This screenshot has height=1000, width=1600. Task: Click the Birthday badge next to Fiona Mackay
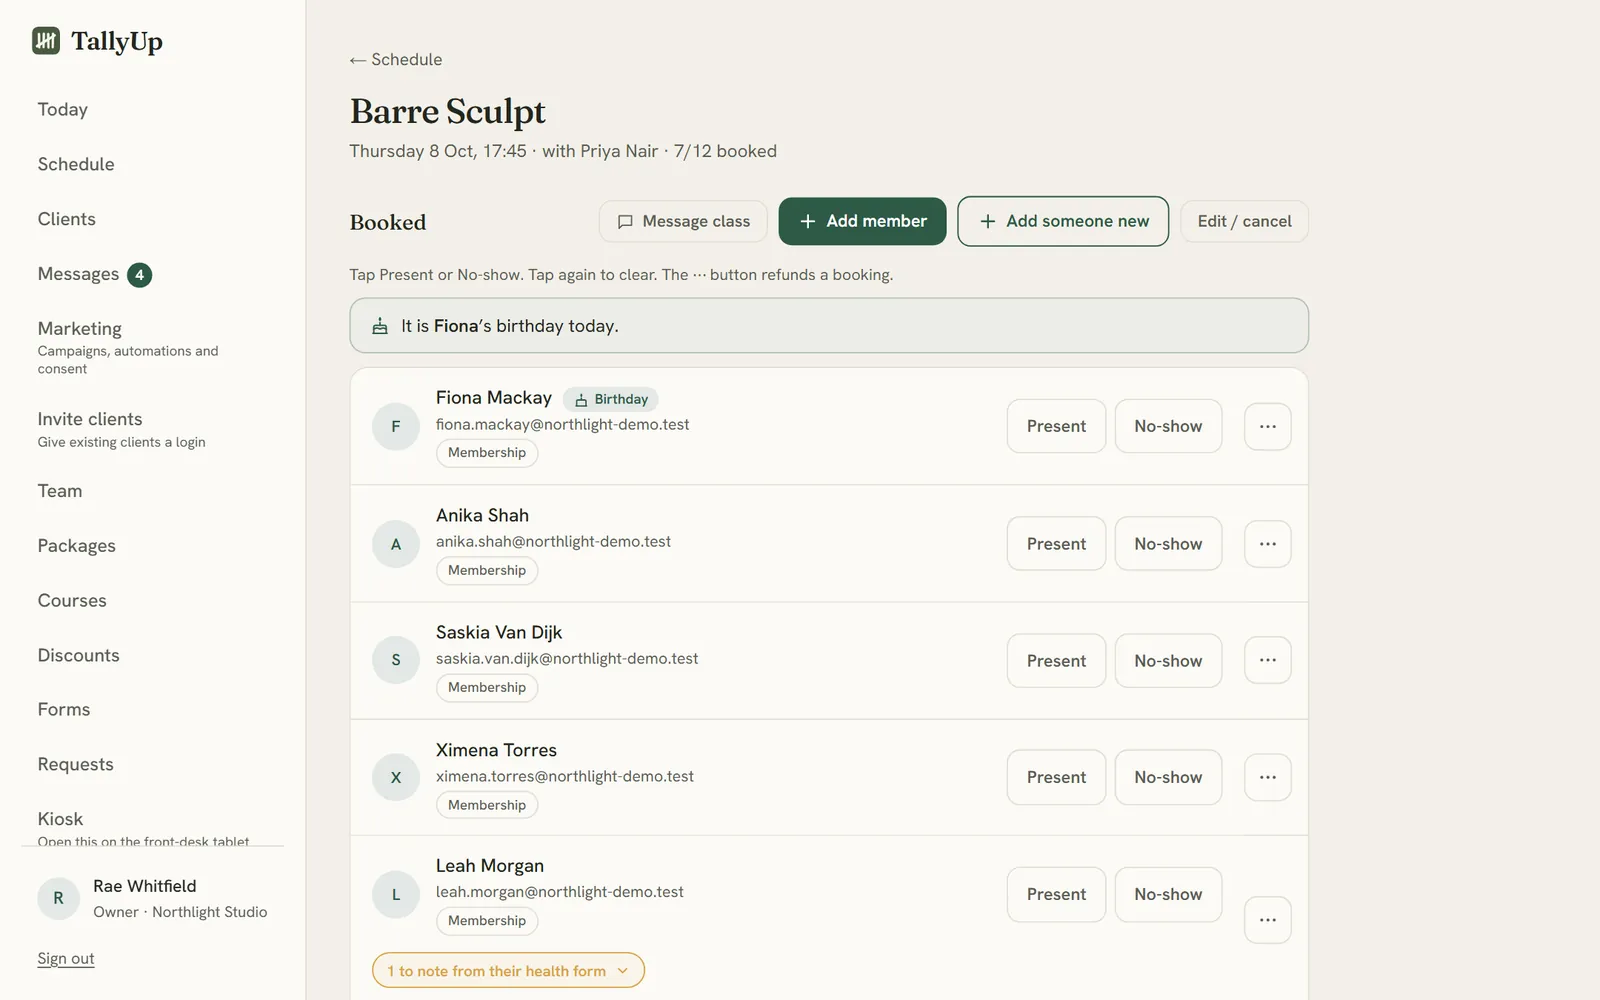[611, 399]
